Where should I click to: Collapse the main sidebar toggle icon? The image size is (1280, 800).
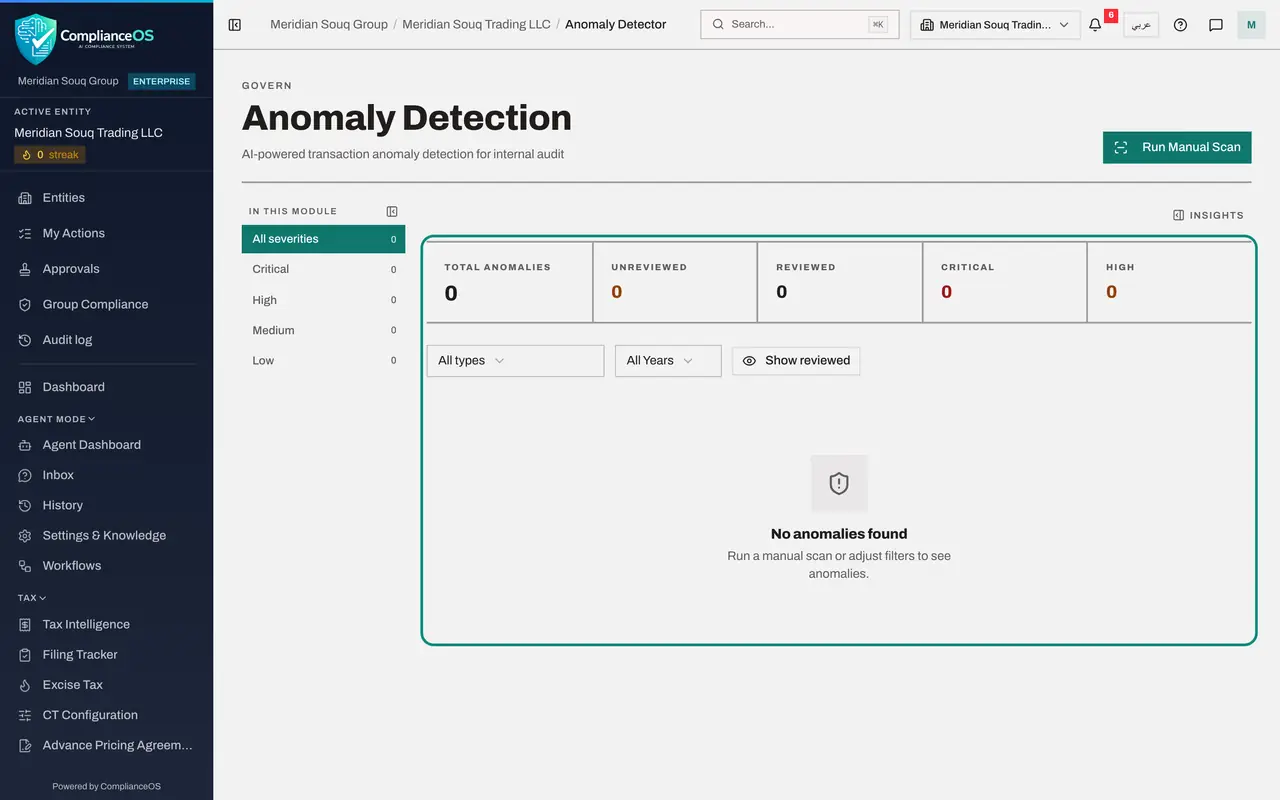coord(235,25)
